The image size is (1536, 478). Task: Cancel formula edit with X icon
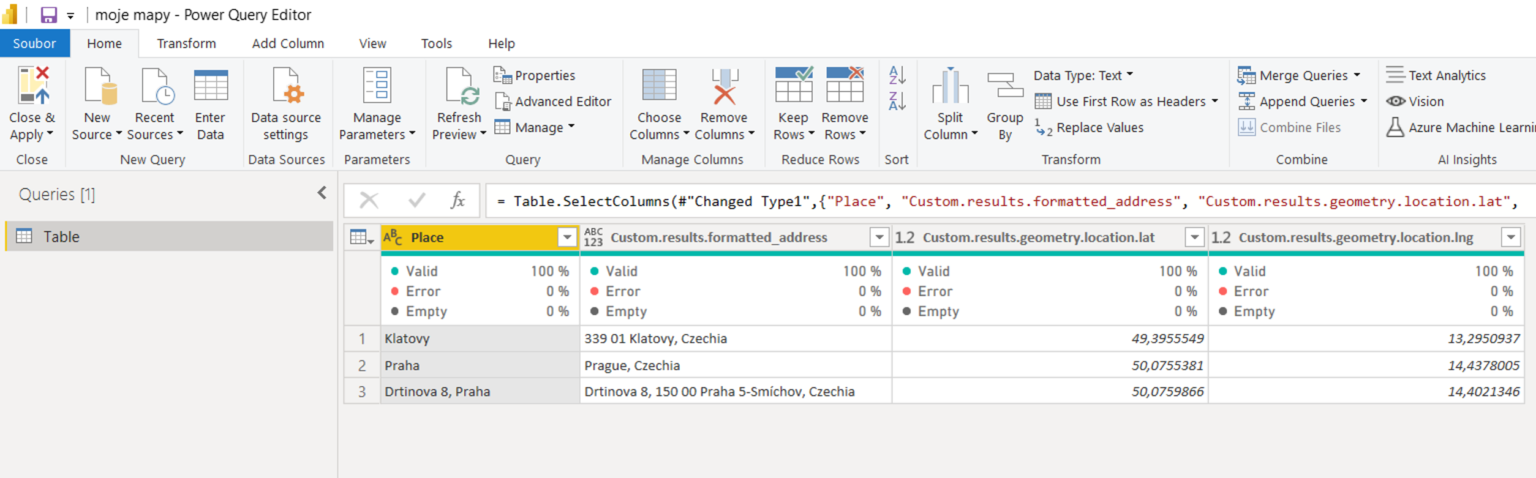click(x=369, y=200)
